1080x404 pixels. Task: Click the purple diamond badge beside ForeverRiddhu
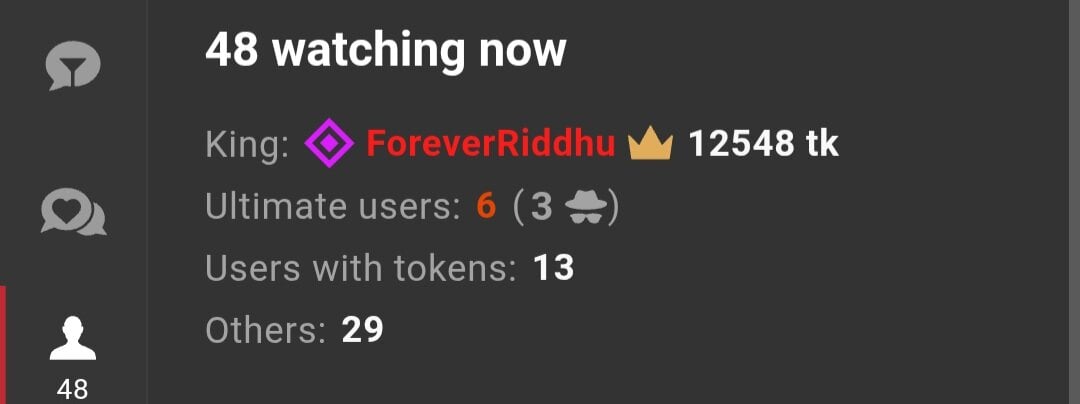click(329, 143)
